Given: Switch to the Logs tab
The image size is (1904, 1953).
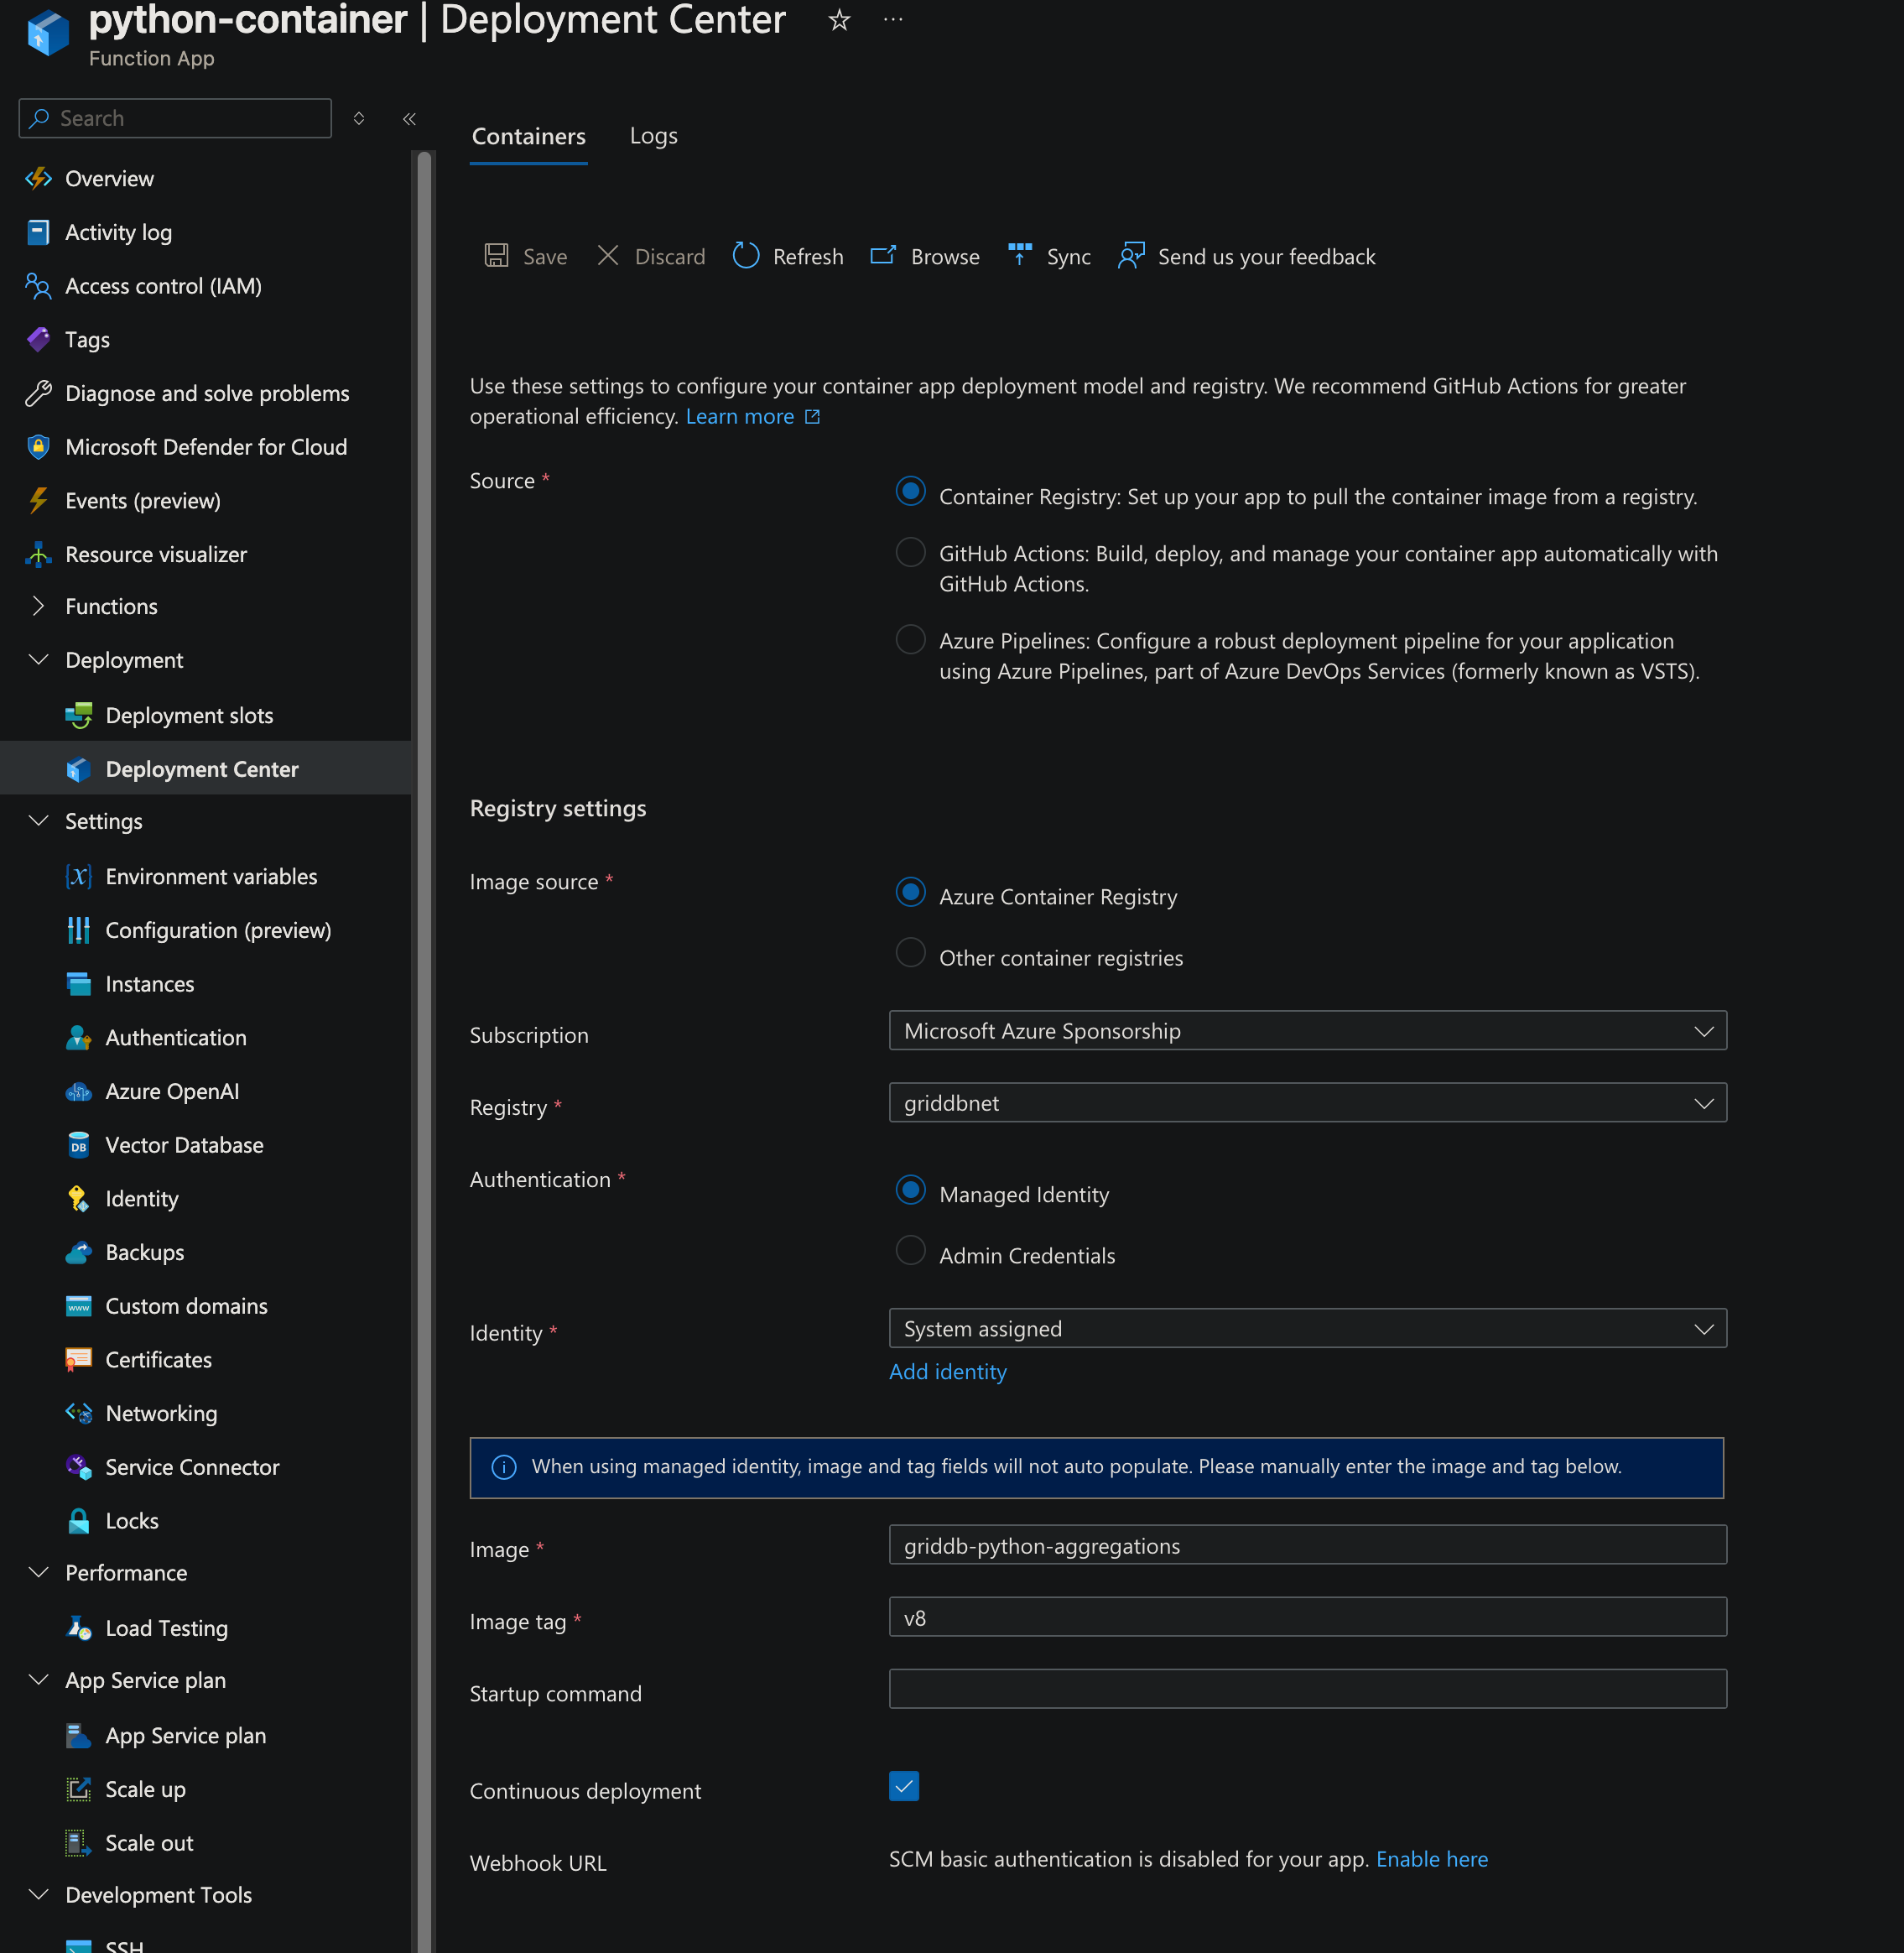Looking at the screenshot, I should pos(653,136).
